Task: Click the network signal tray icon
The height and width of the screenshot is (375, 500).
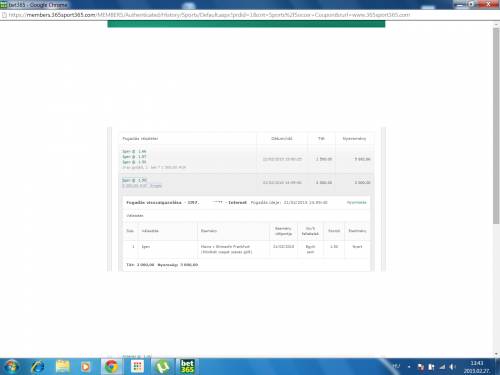Action: click(x=442, y=367)
